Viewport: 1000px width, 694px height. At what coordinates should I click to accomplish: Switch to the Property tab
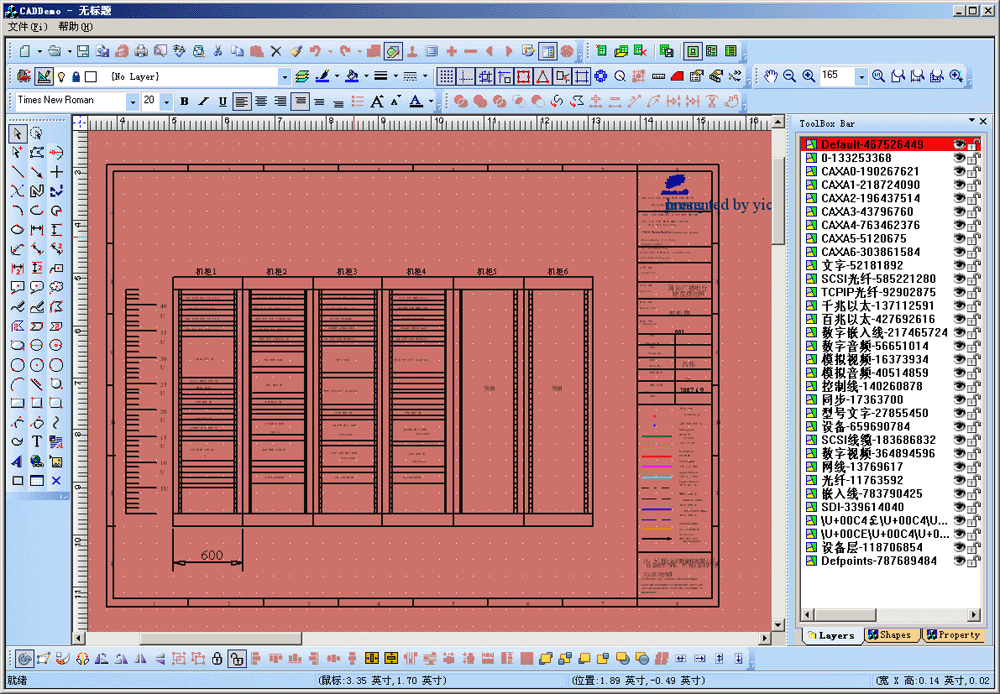coord(953,635)
